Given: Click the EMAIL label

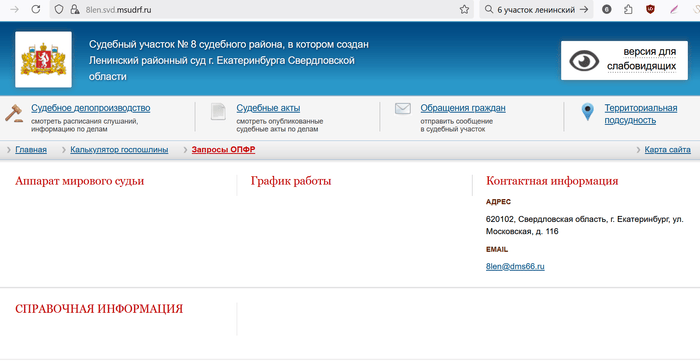Looking at the screenshot, I should click(x=497, y=249).
